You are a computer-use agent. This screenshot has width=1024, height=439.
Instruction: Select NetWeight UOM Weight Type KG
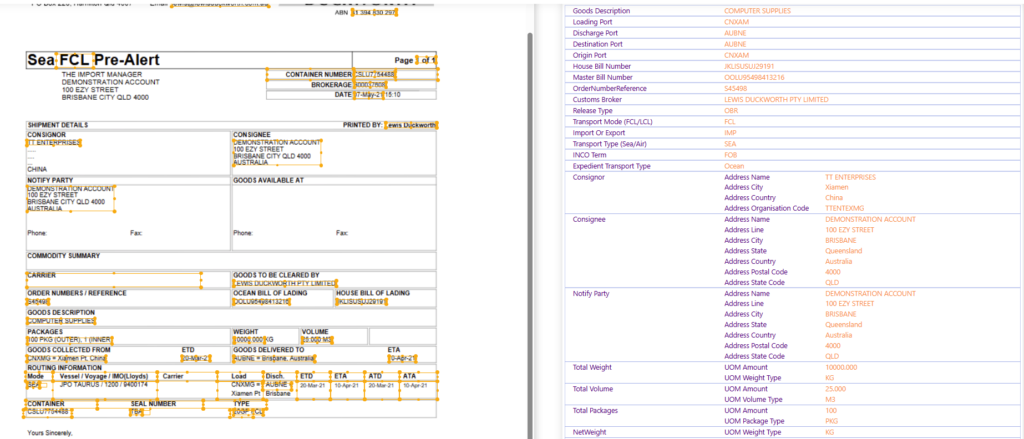click(829, 432)
